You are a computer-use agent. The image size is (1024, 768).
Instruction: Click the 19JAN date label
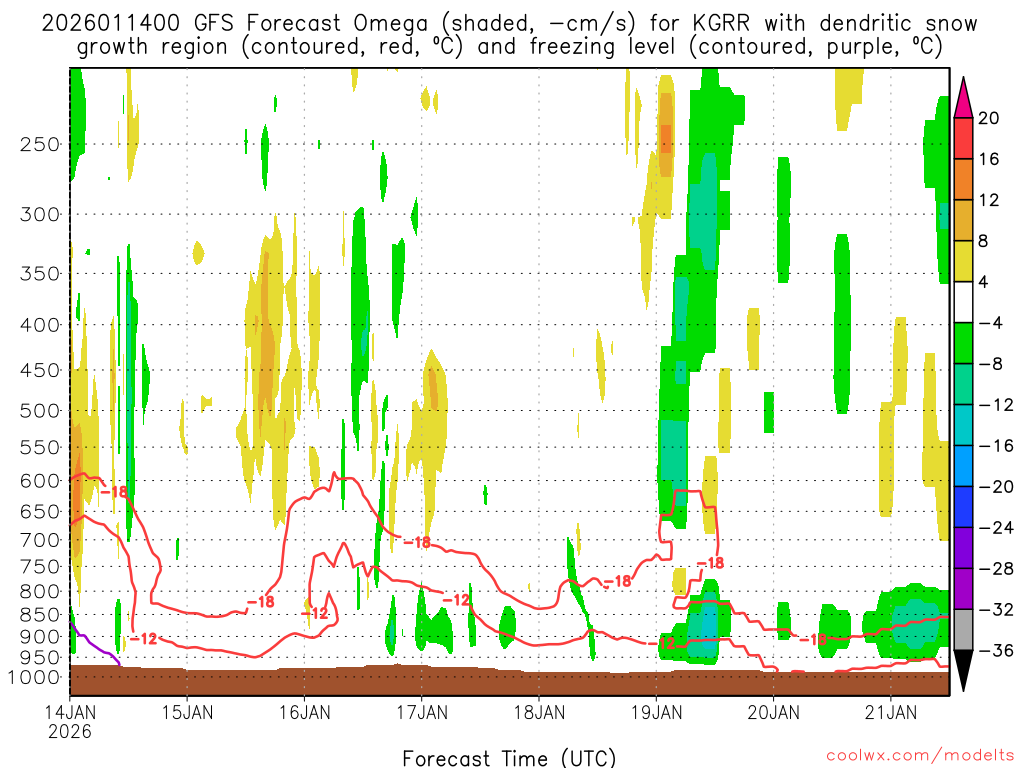656,712
